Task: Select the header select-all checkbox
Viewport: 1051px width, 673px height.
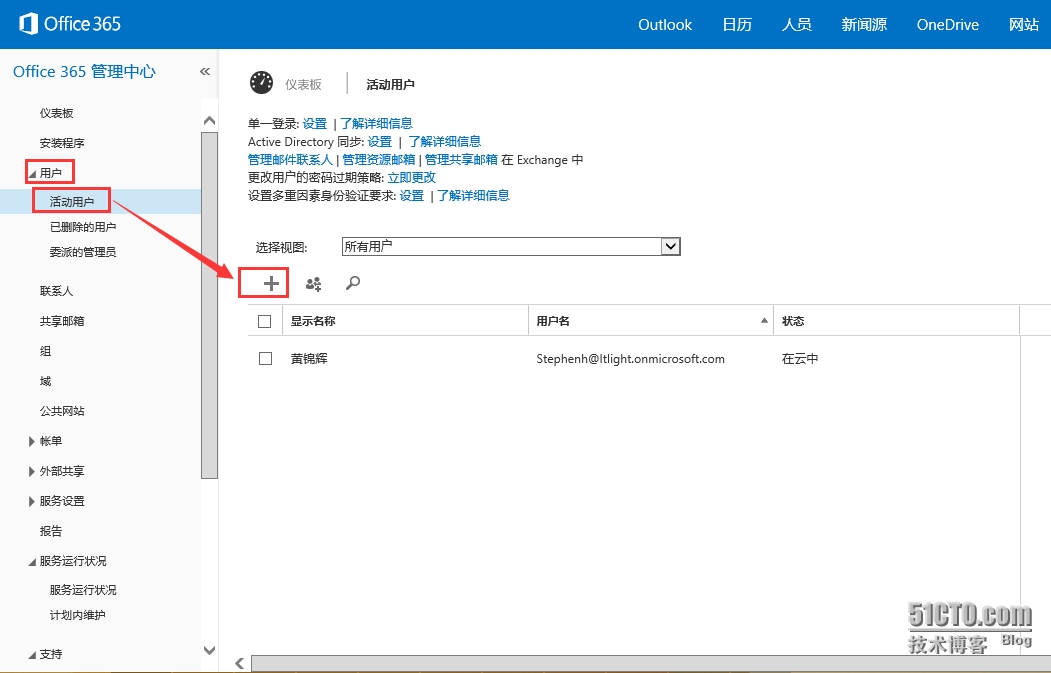Action: pyautogui.click(x=265, y=321)
